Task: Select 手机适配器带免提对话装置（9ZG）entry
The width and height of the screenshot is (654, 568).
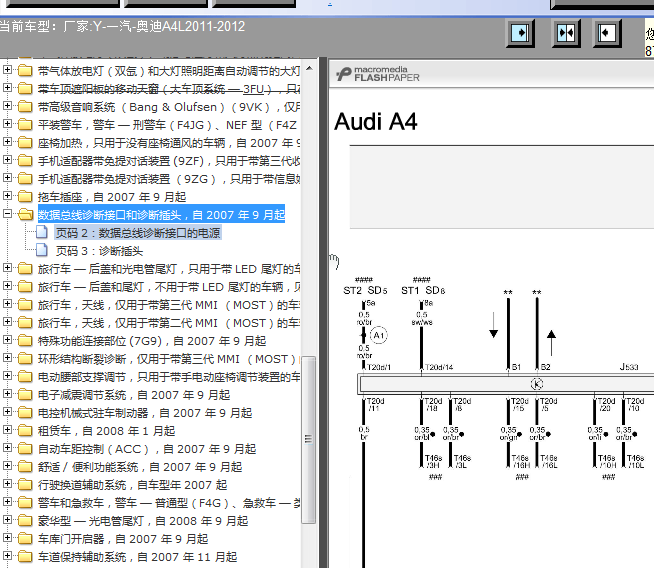Action: (x=169, y=179)
